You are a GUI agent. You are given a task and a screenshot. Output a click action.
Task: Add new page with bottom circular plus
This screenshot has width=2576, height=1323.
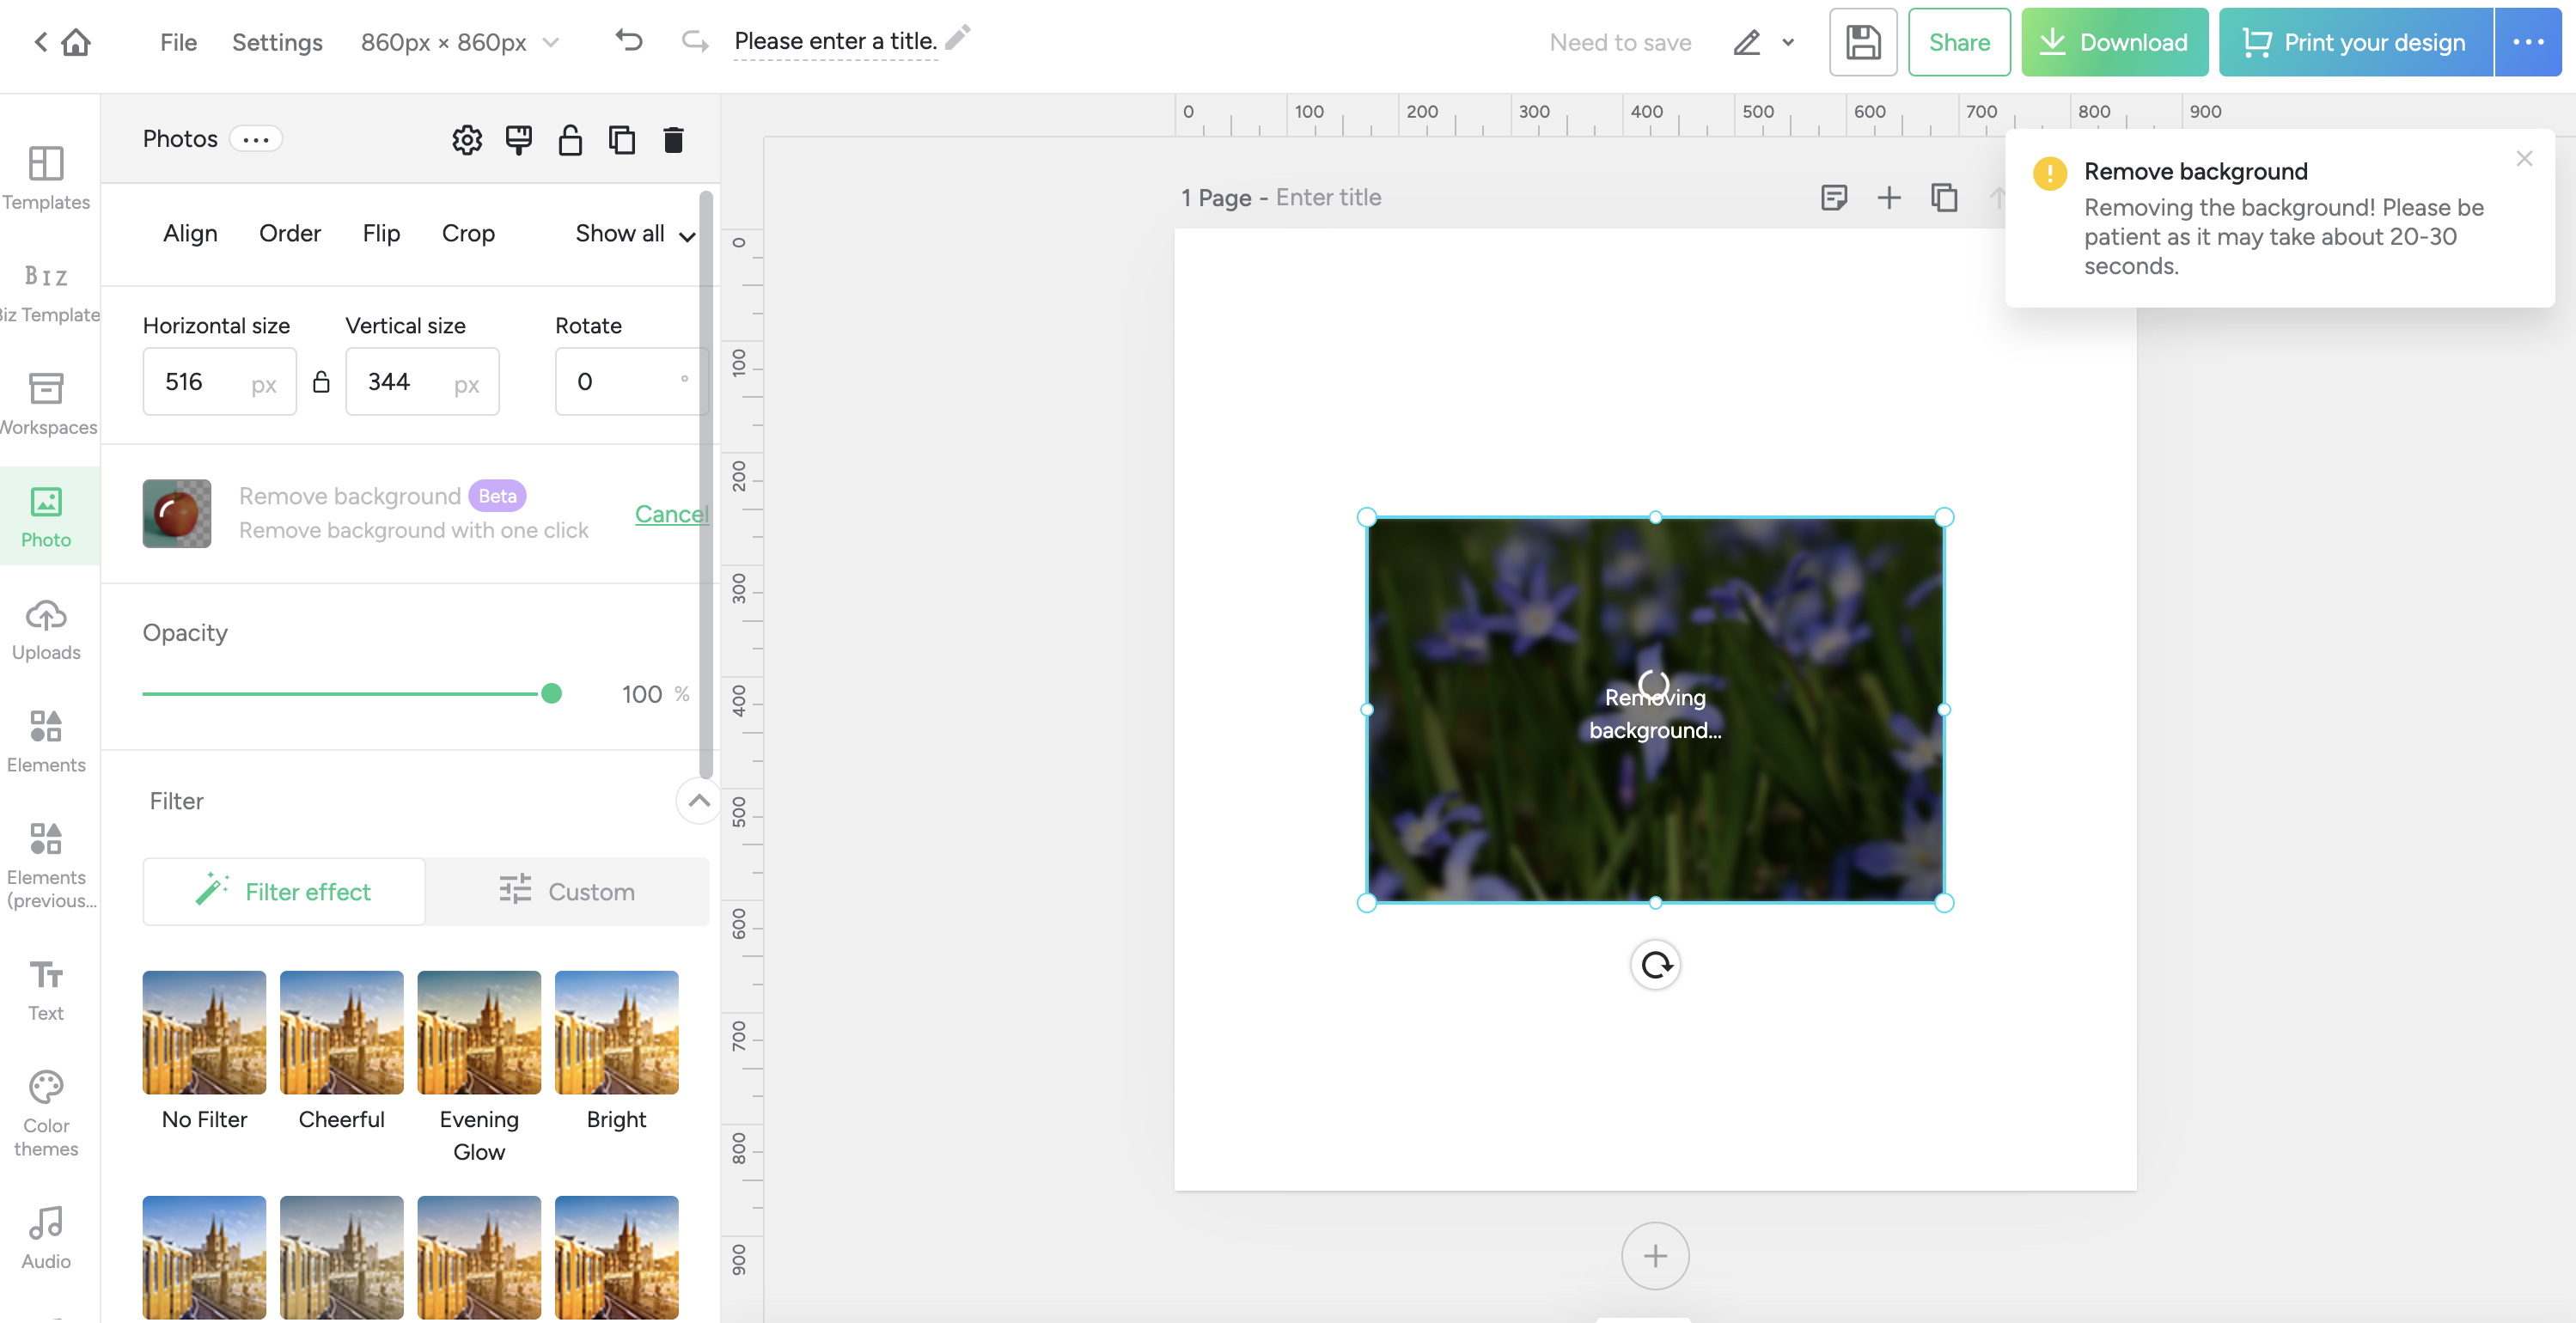point(1655,1256)
